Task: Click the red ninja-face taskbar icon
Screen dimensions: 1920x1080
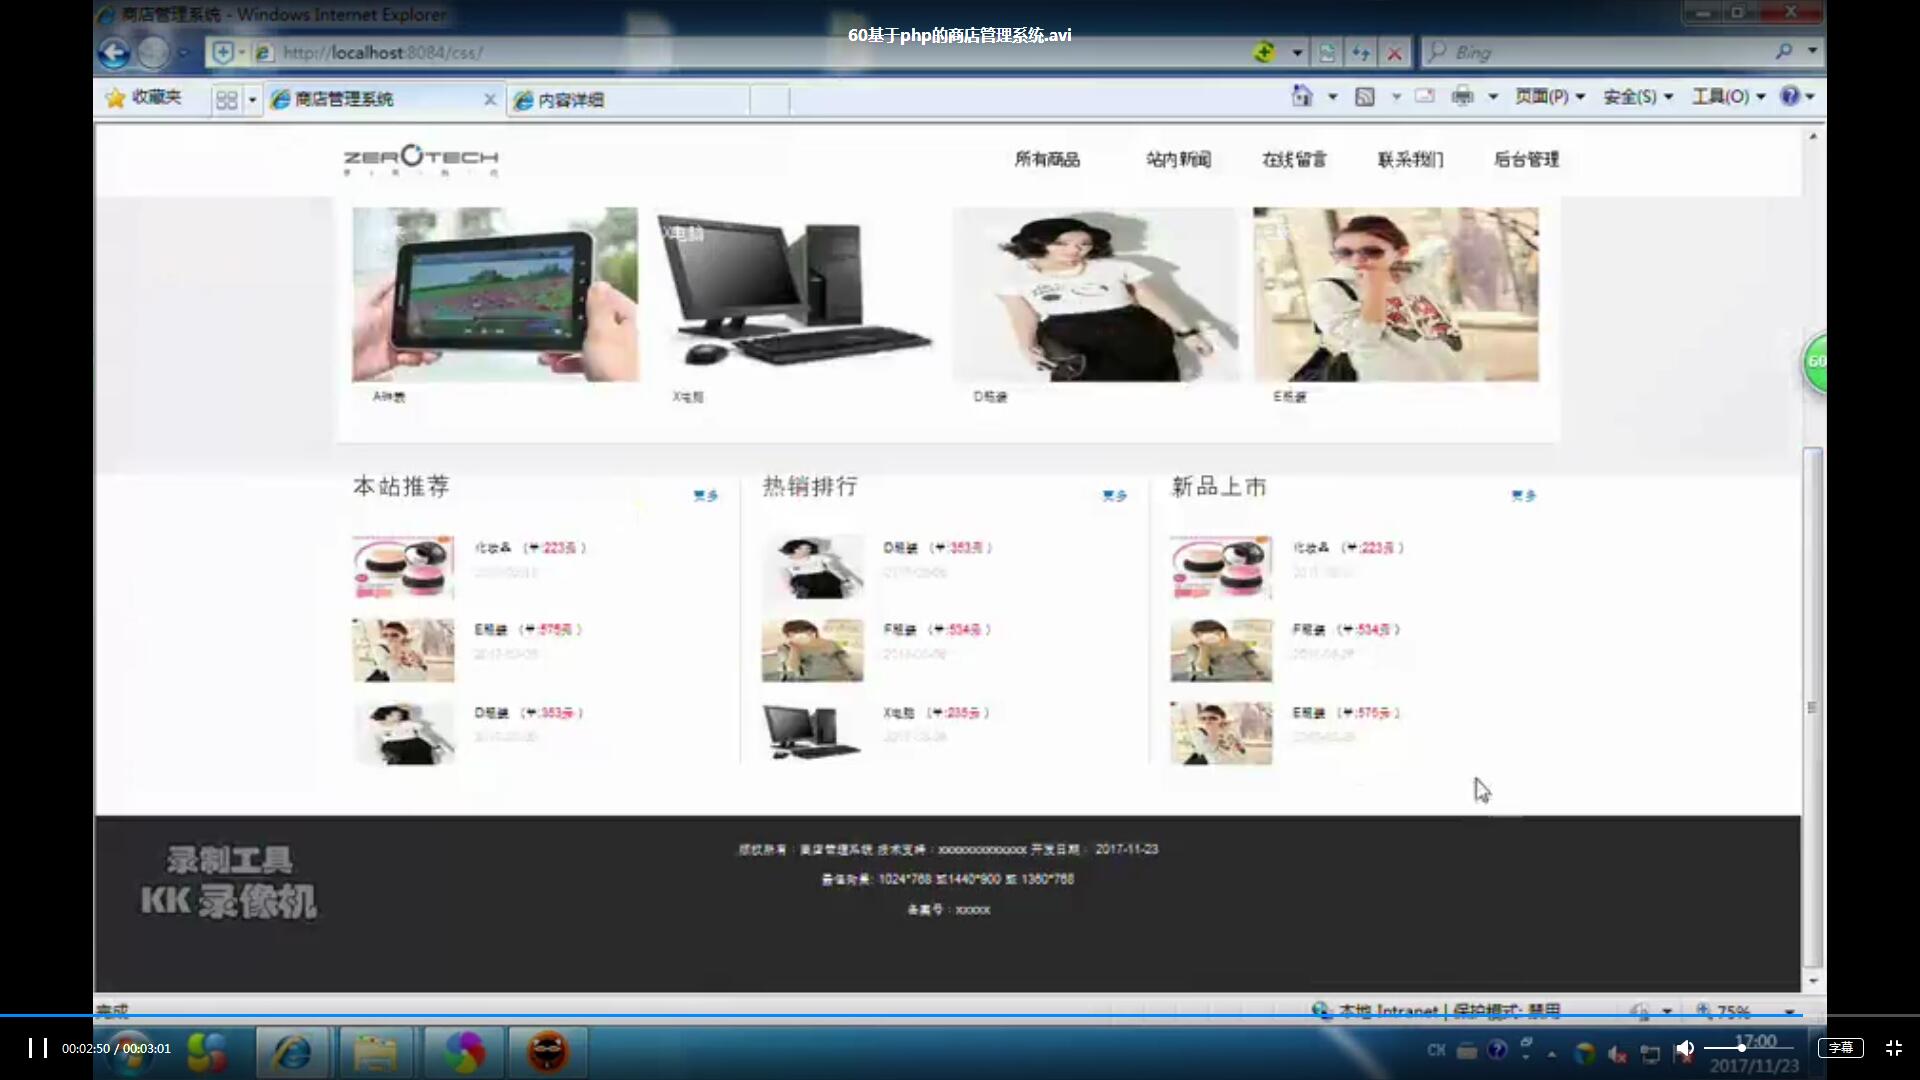Action: [x=548, y=1052]
